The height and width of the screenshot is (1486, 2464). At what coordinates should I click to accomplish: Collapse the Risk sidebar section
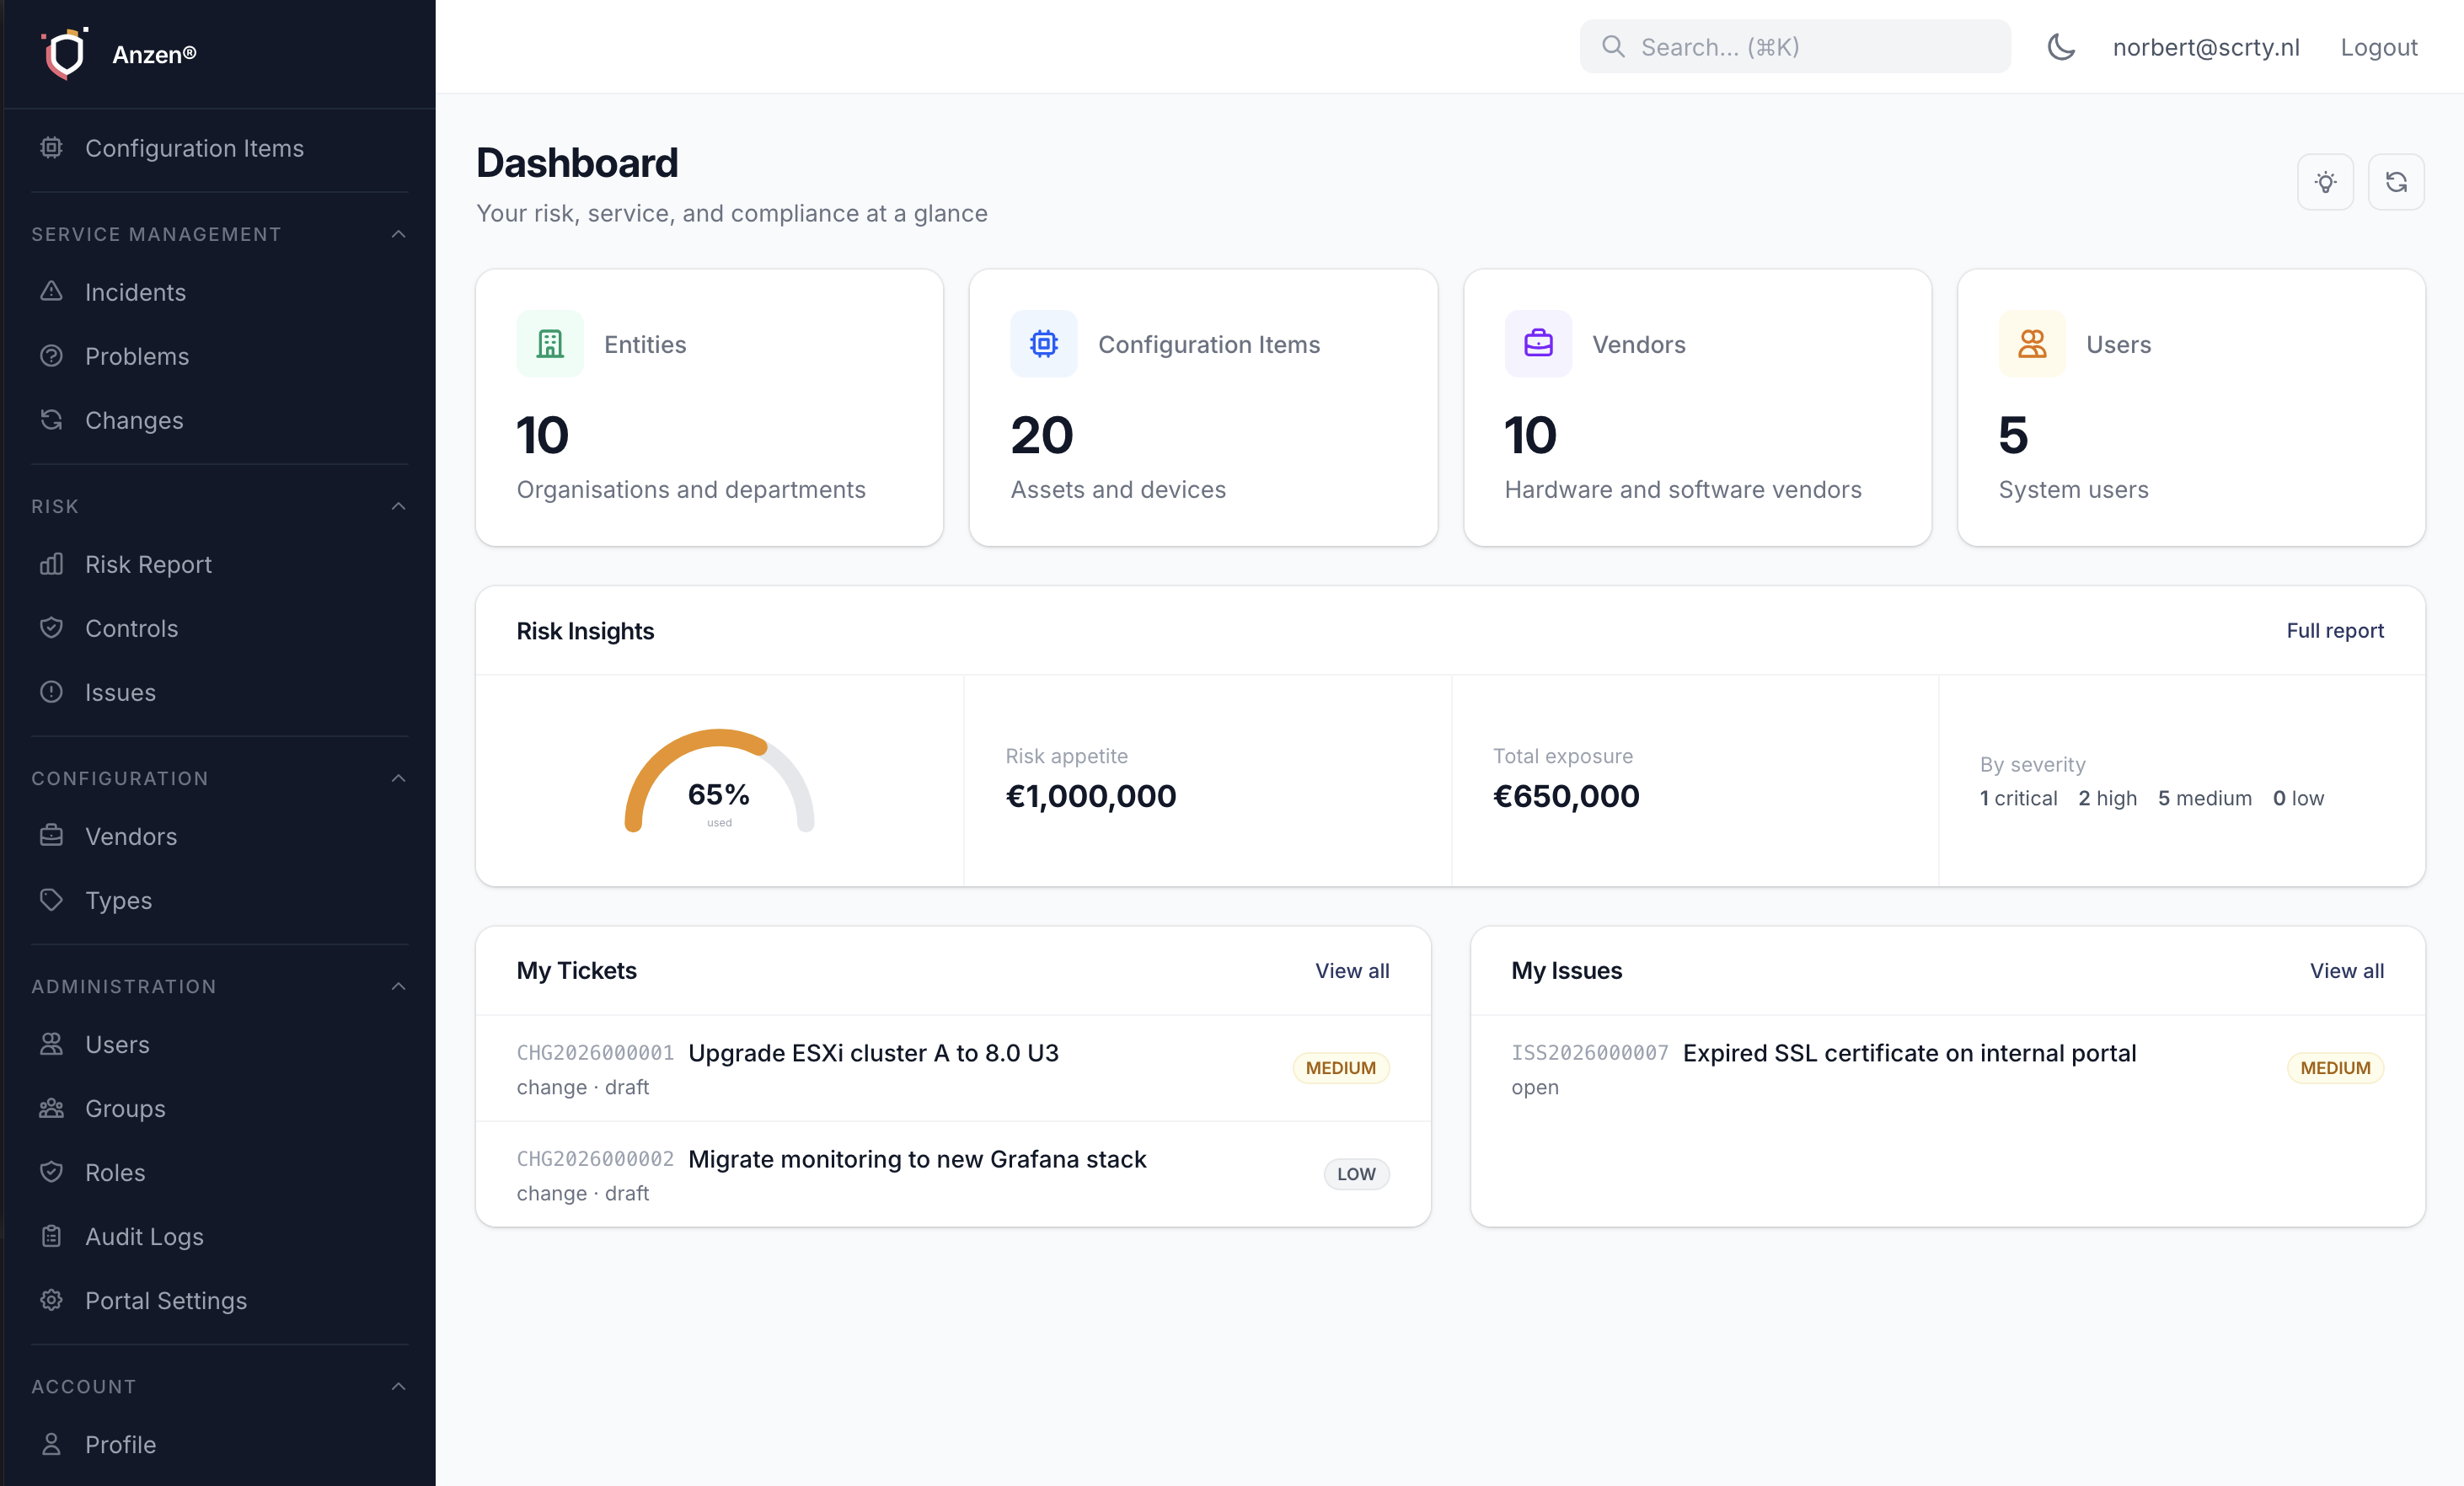[398, 506]
